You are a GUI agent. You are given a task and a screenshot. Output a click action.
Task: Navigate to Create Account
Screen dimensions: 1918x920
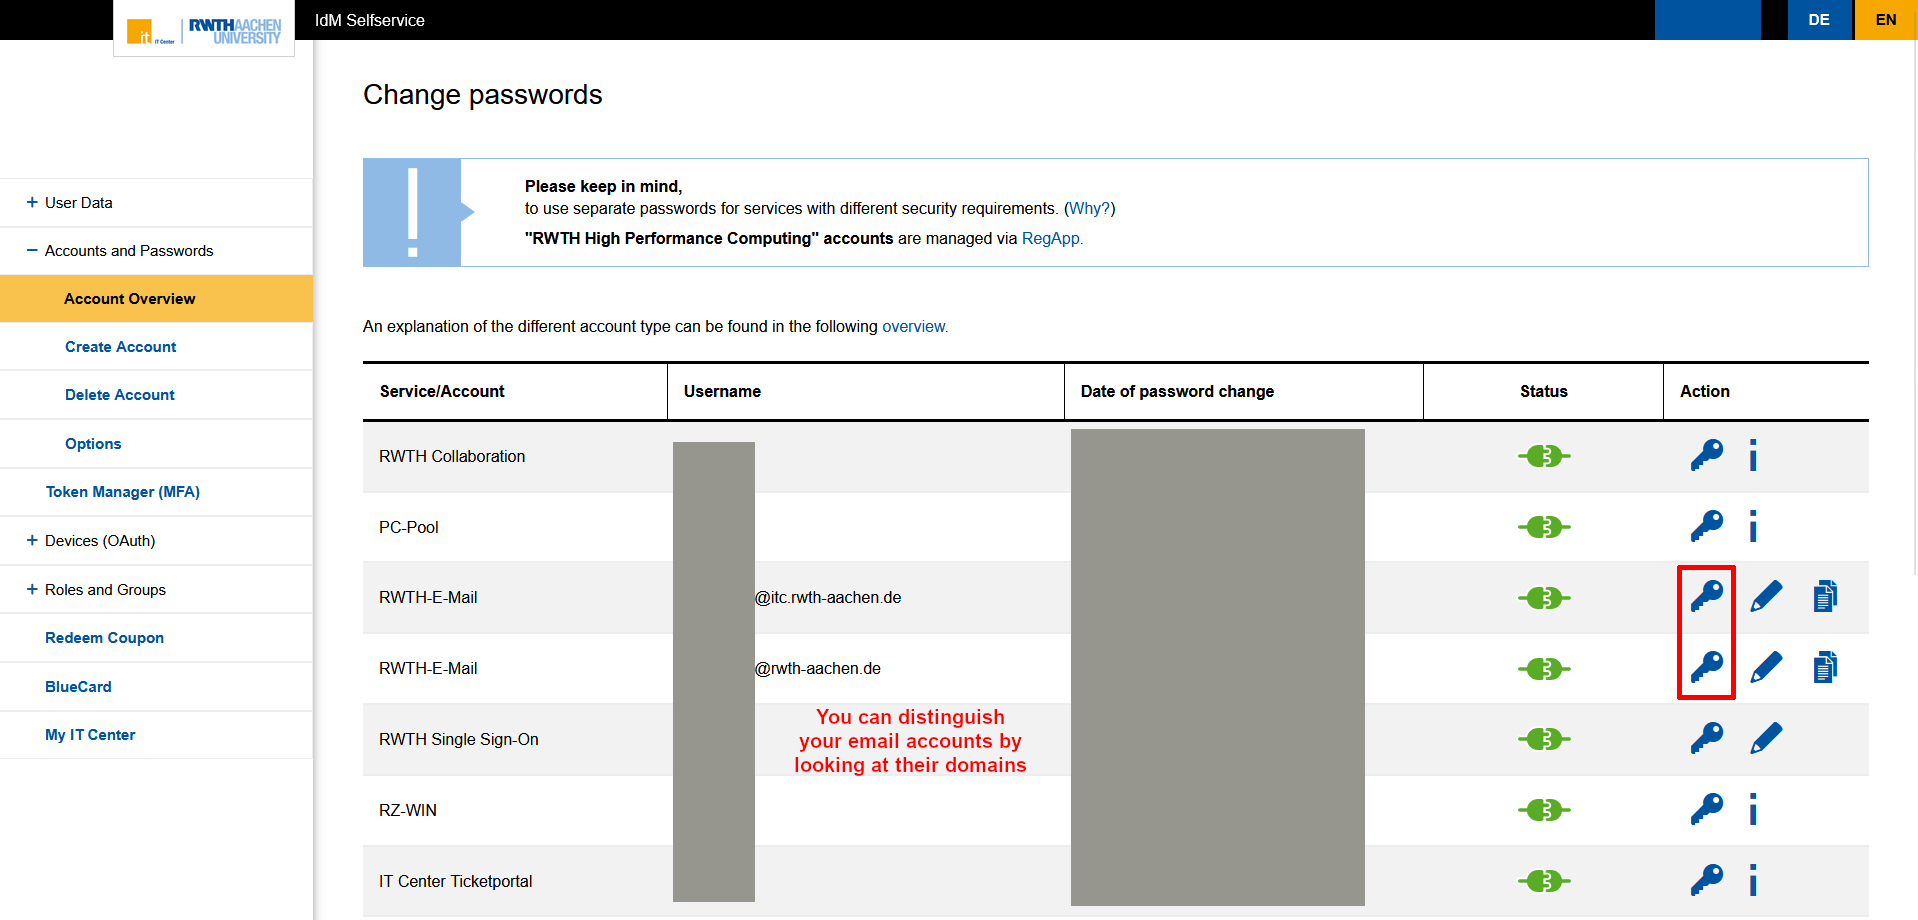pos(120,346)
